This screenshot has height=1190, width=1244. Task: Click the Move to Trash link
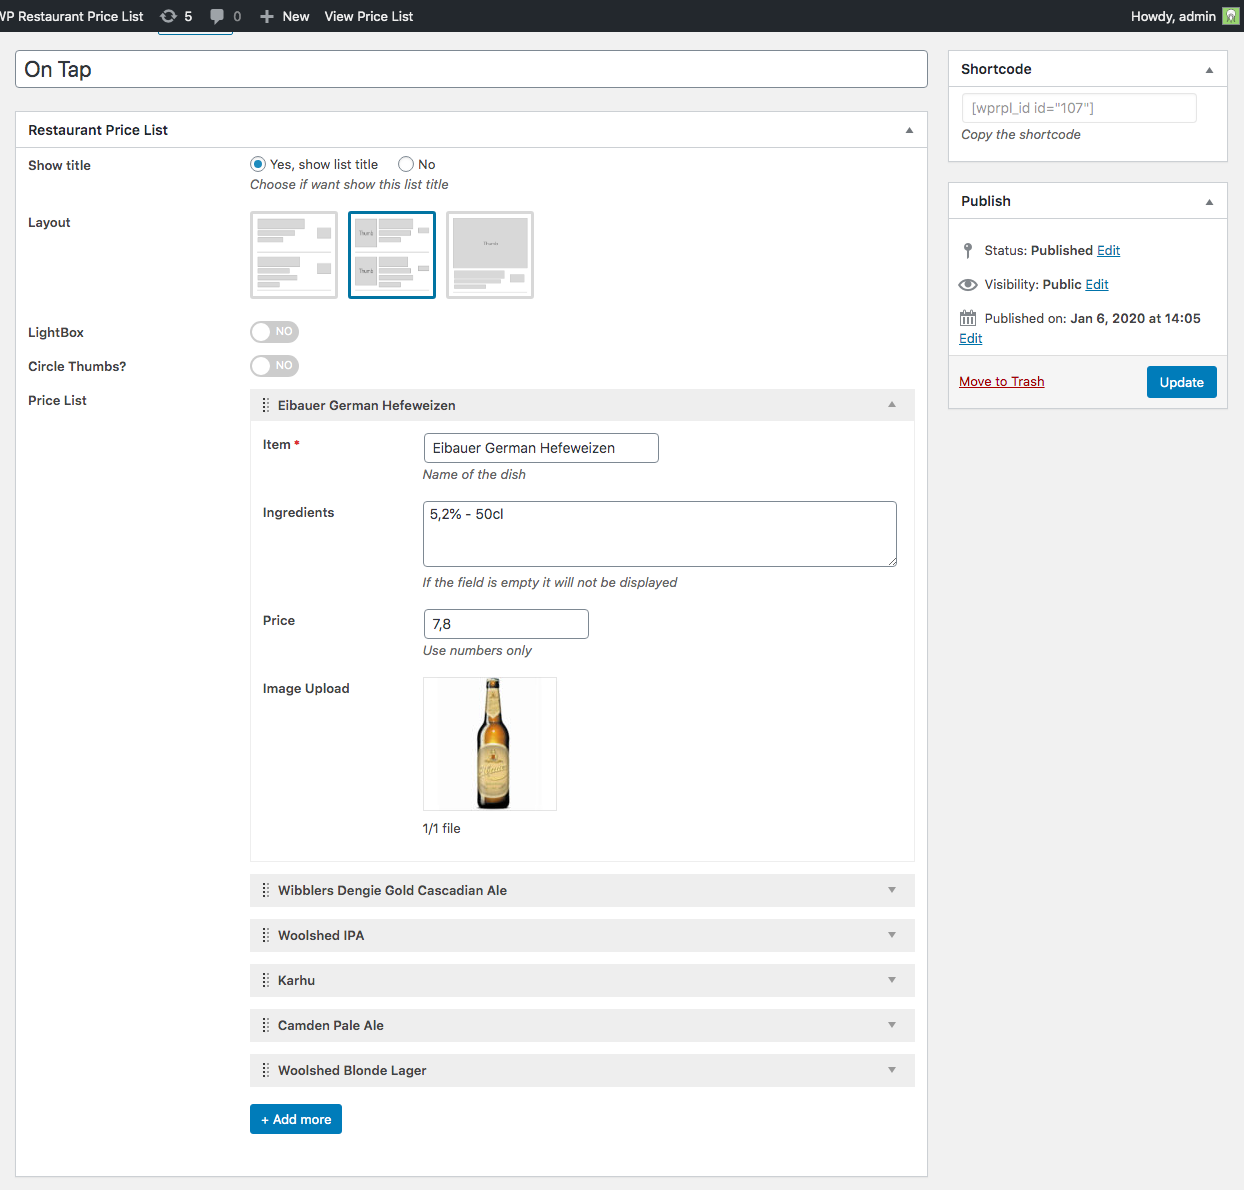pyautogui.click(x=1001, y=381)
